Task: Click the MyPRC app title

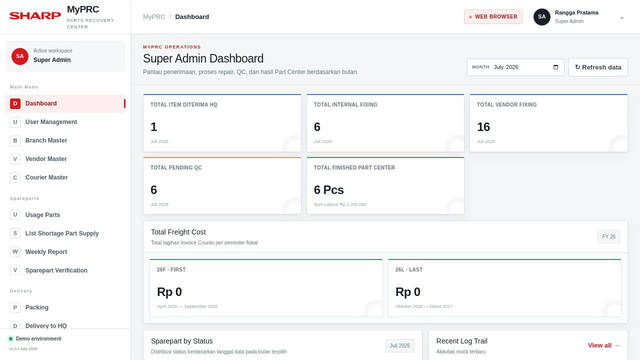Action: (83, 9)
